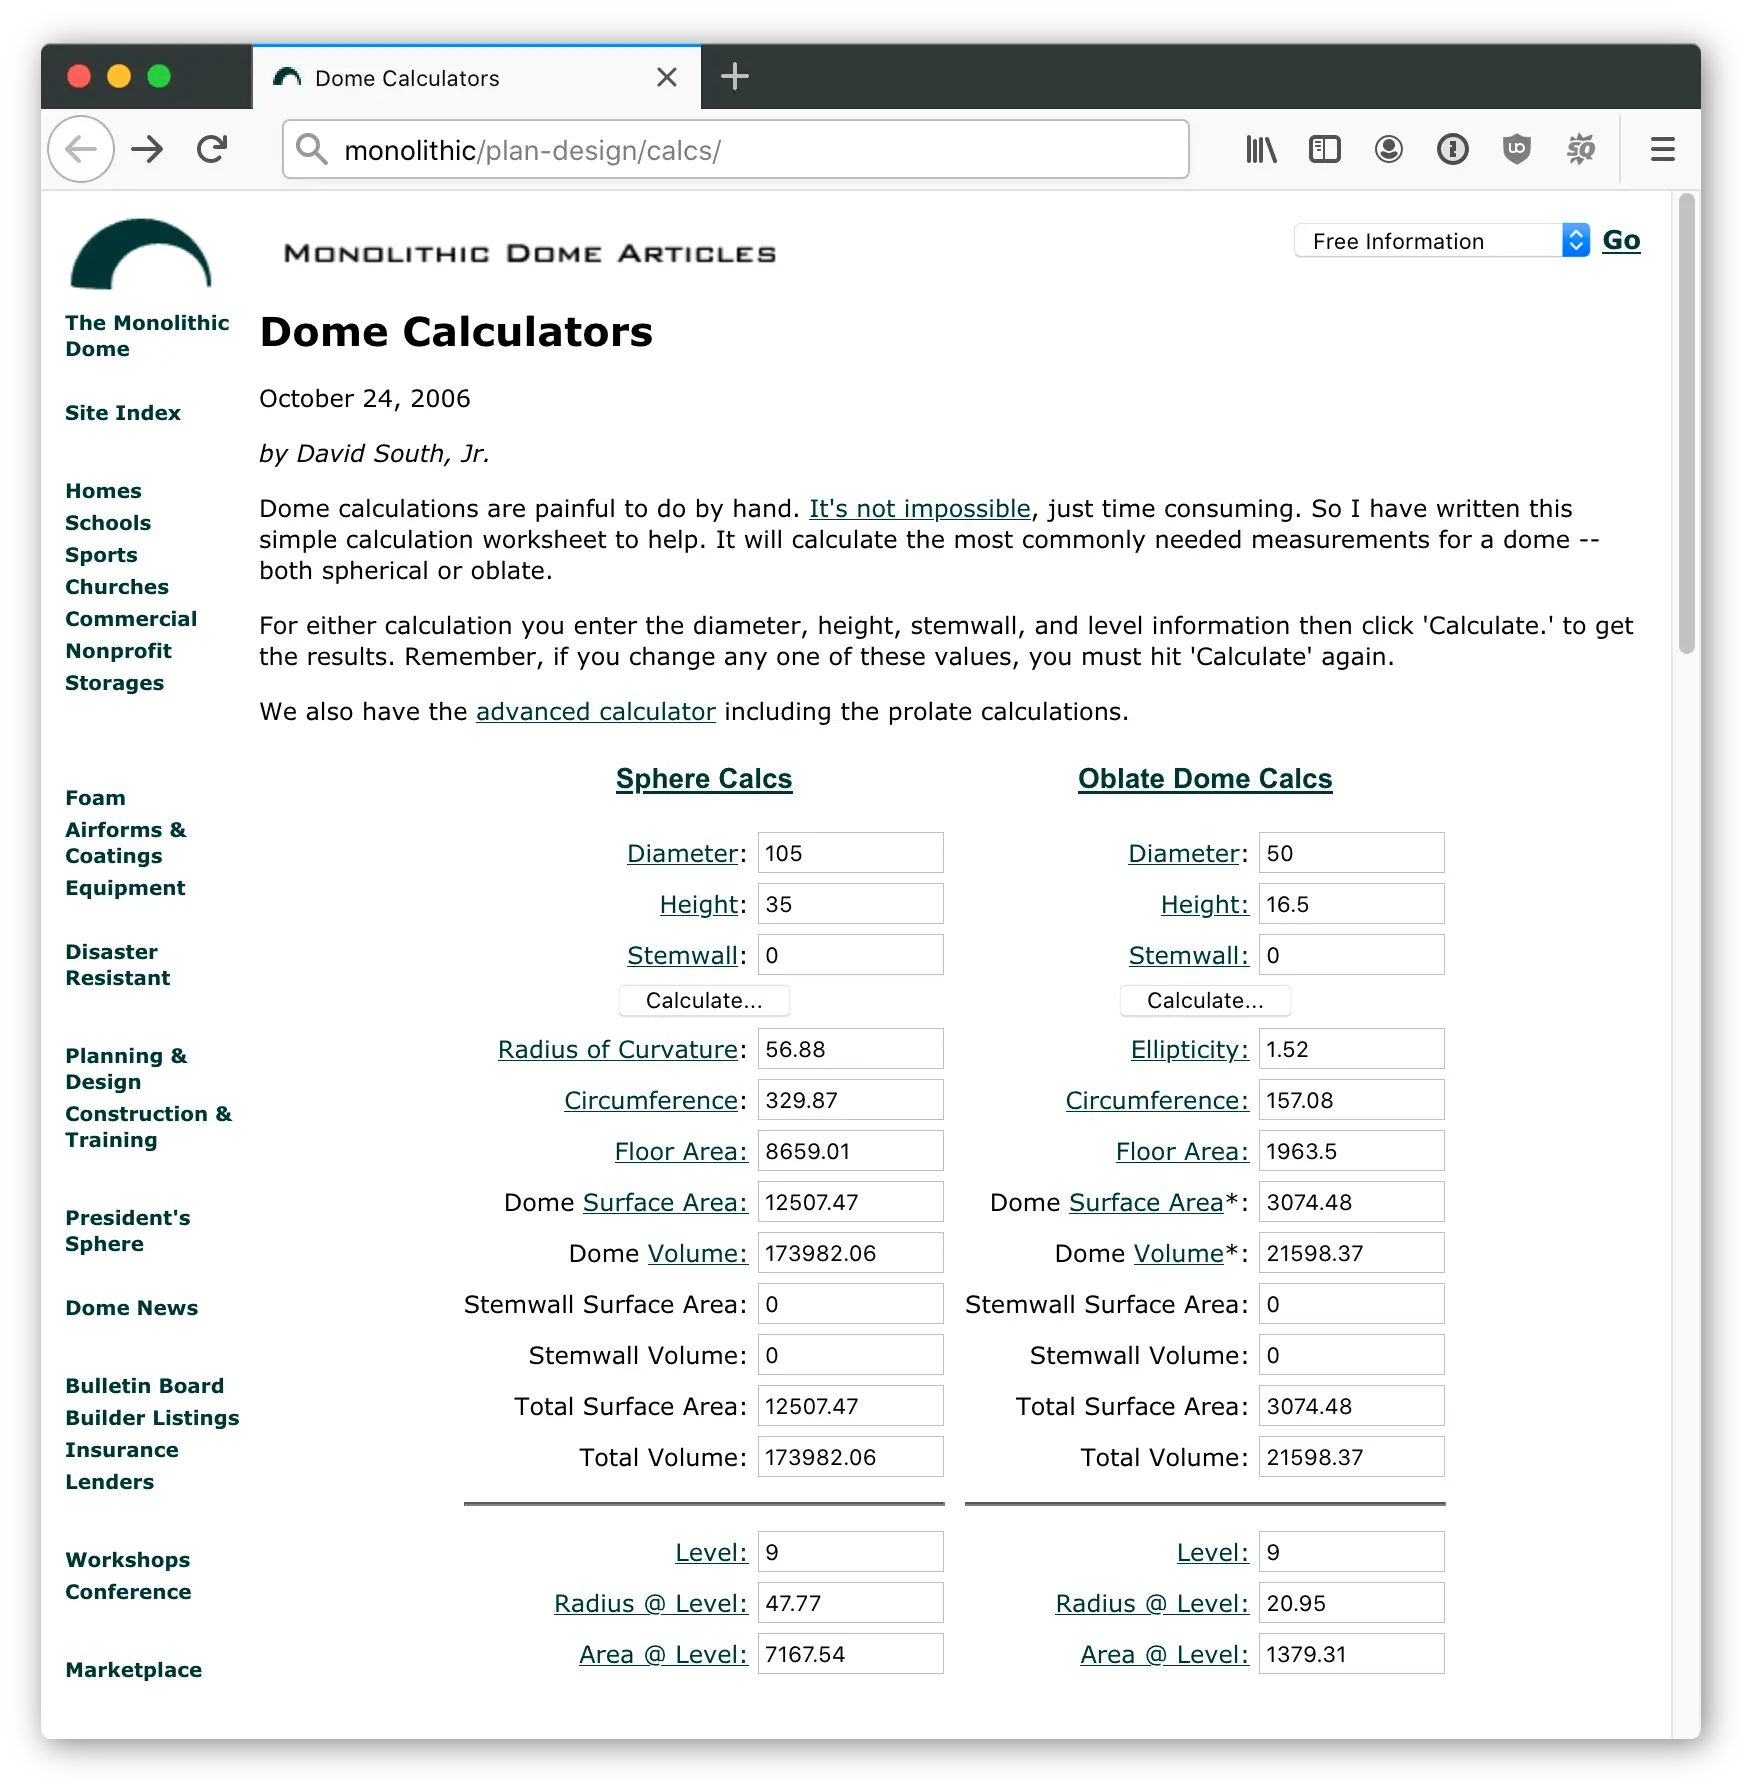
Task: Go to Homes in sidebar navigation
Action: 103,491
